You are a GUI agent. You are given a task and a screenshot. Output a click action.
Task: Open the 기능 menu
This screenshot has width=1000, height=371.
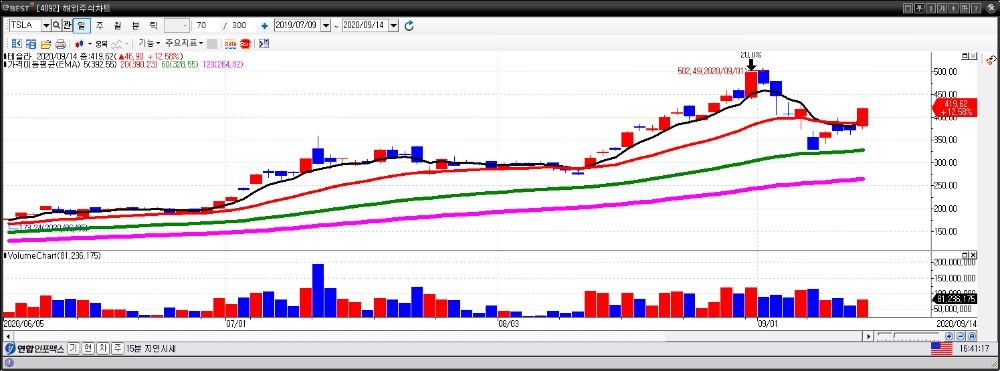point(149,43)
